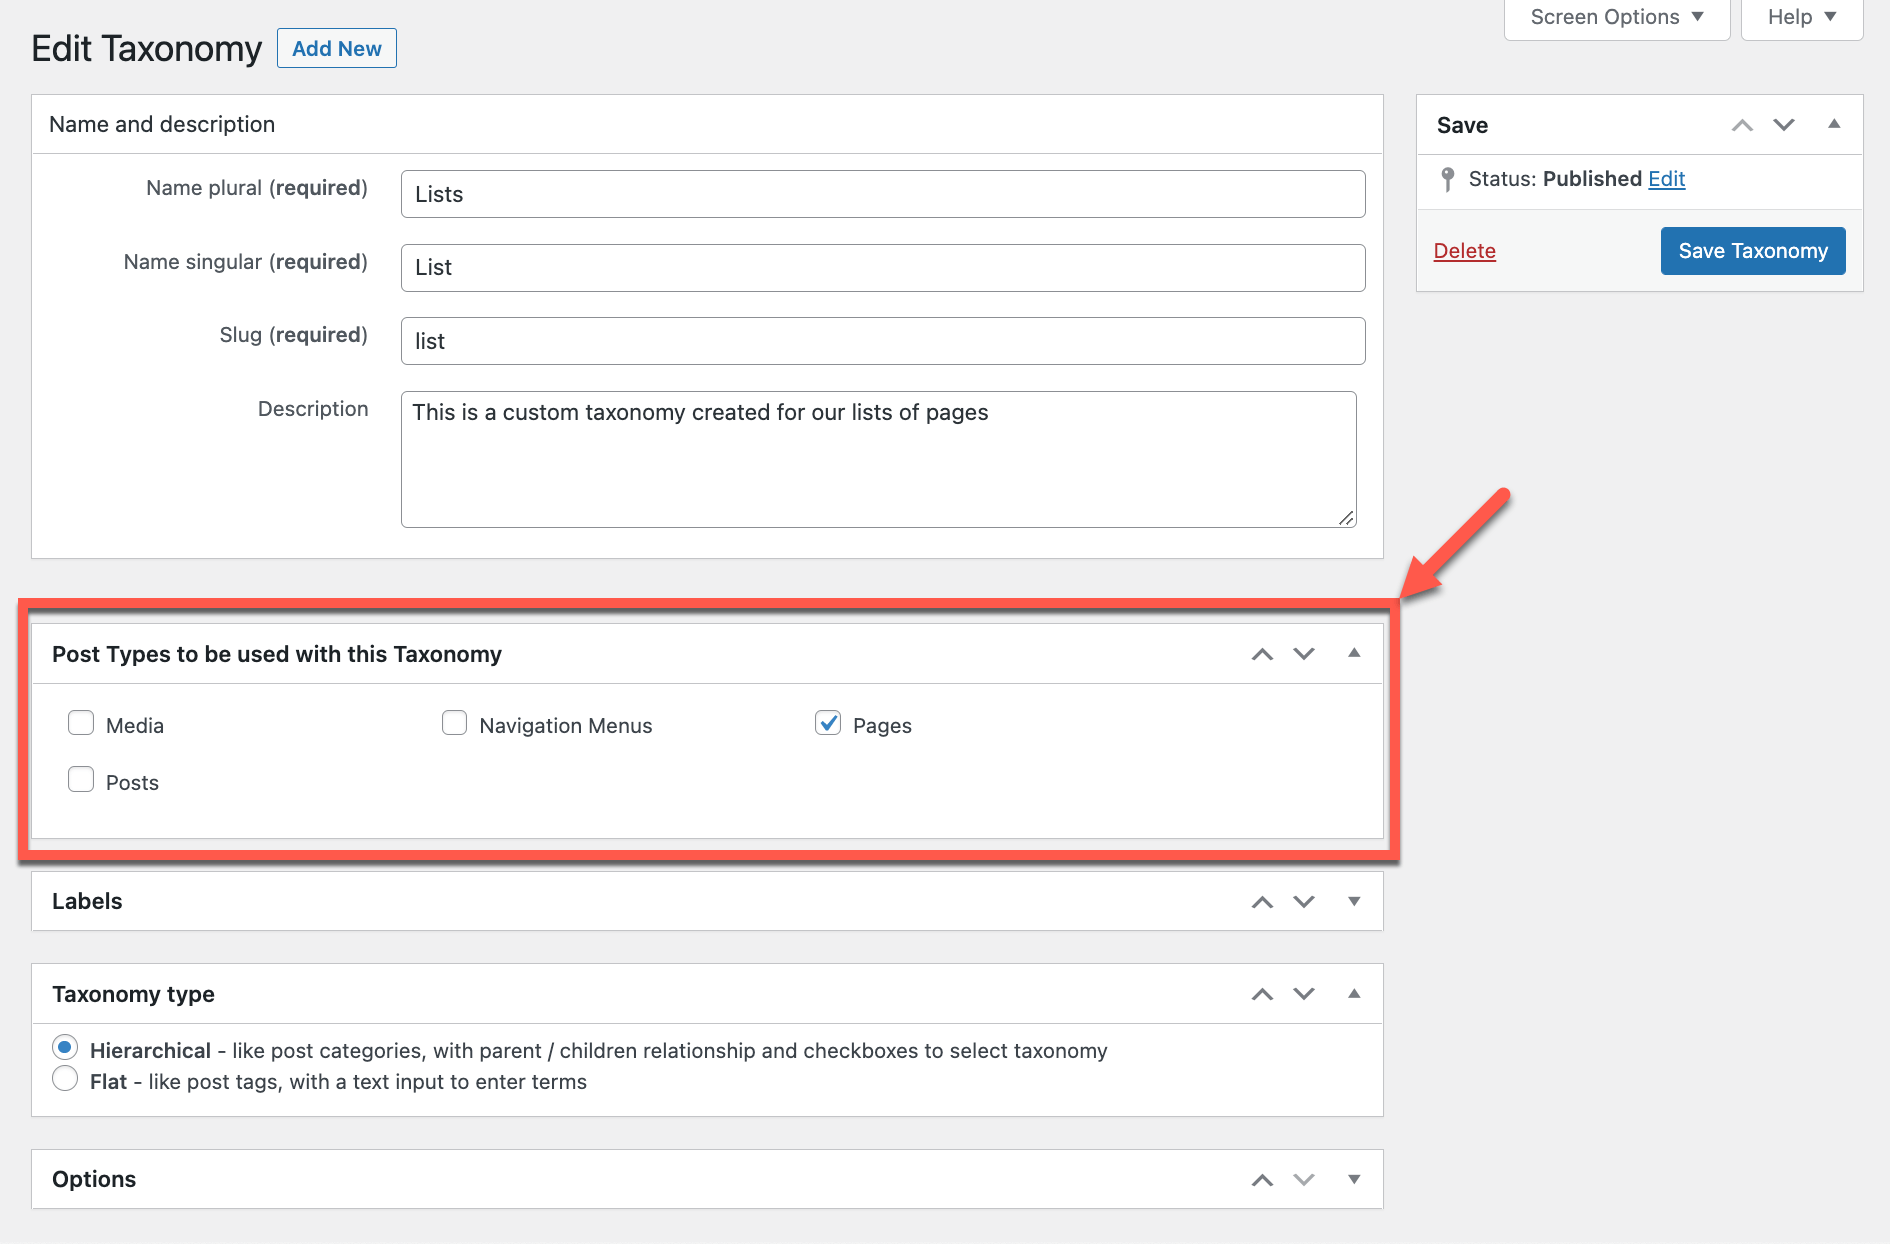
Task: Click the Taxonomy type heading
Action: [133, 994]
